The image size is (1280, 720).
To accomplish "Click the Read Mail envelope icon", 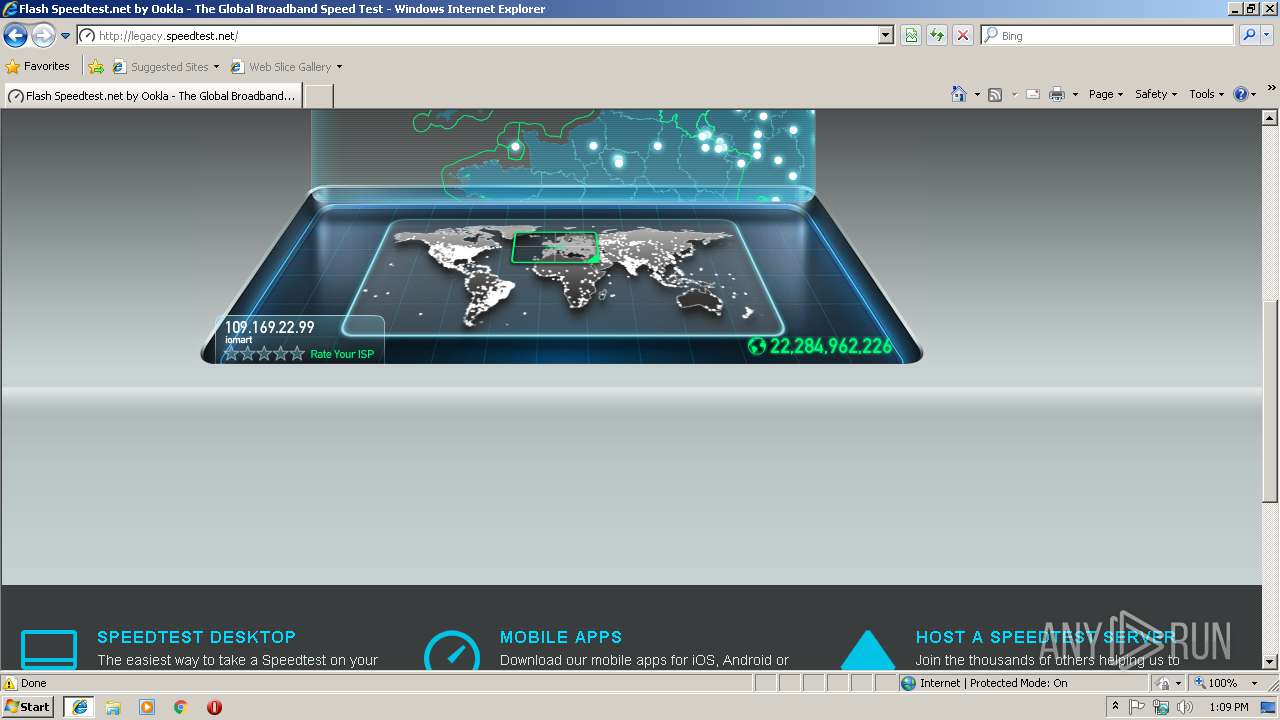I will (1033, 94).
